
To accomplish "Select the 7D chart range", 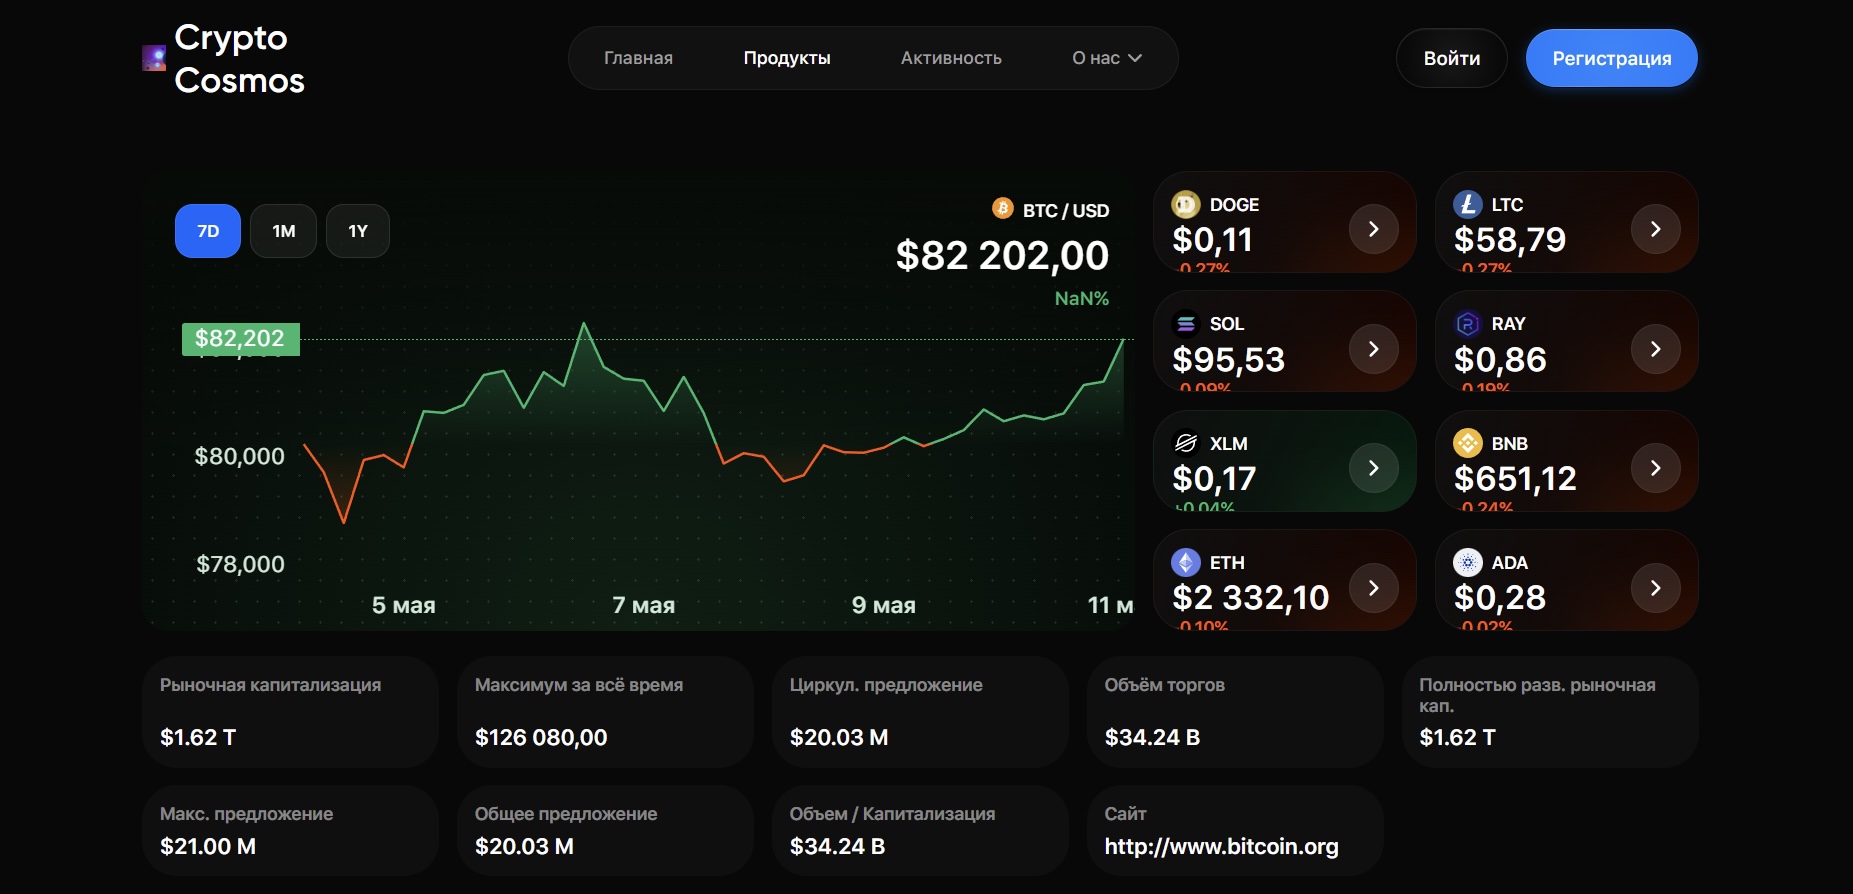I will [x=208, y=231].
